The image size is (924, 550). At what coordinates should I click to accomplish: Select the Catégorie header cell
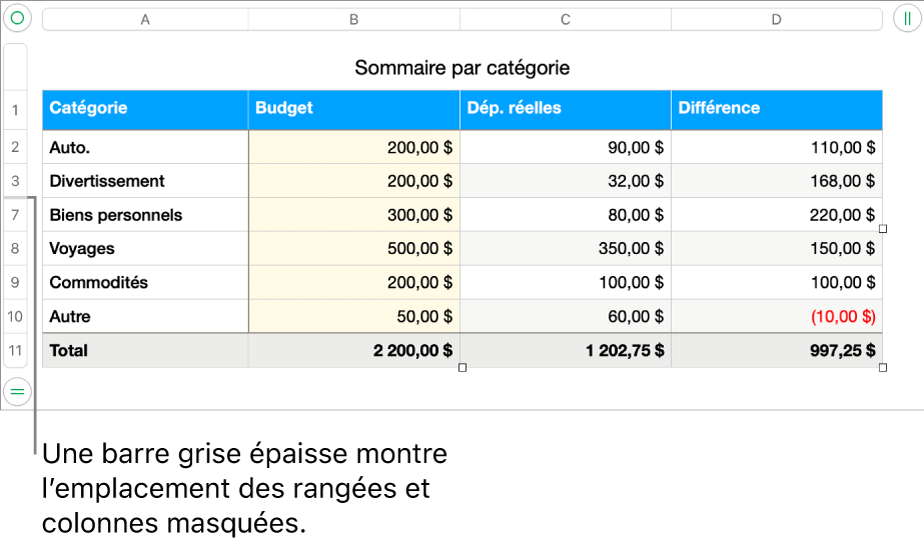[x=145, y=108]
